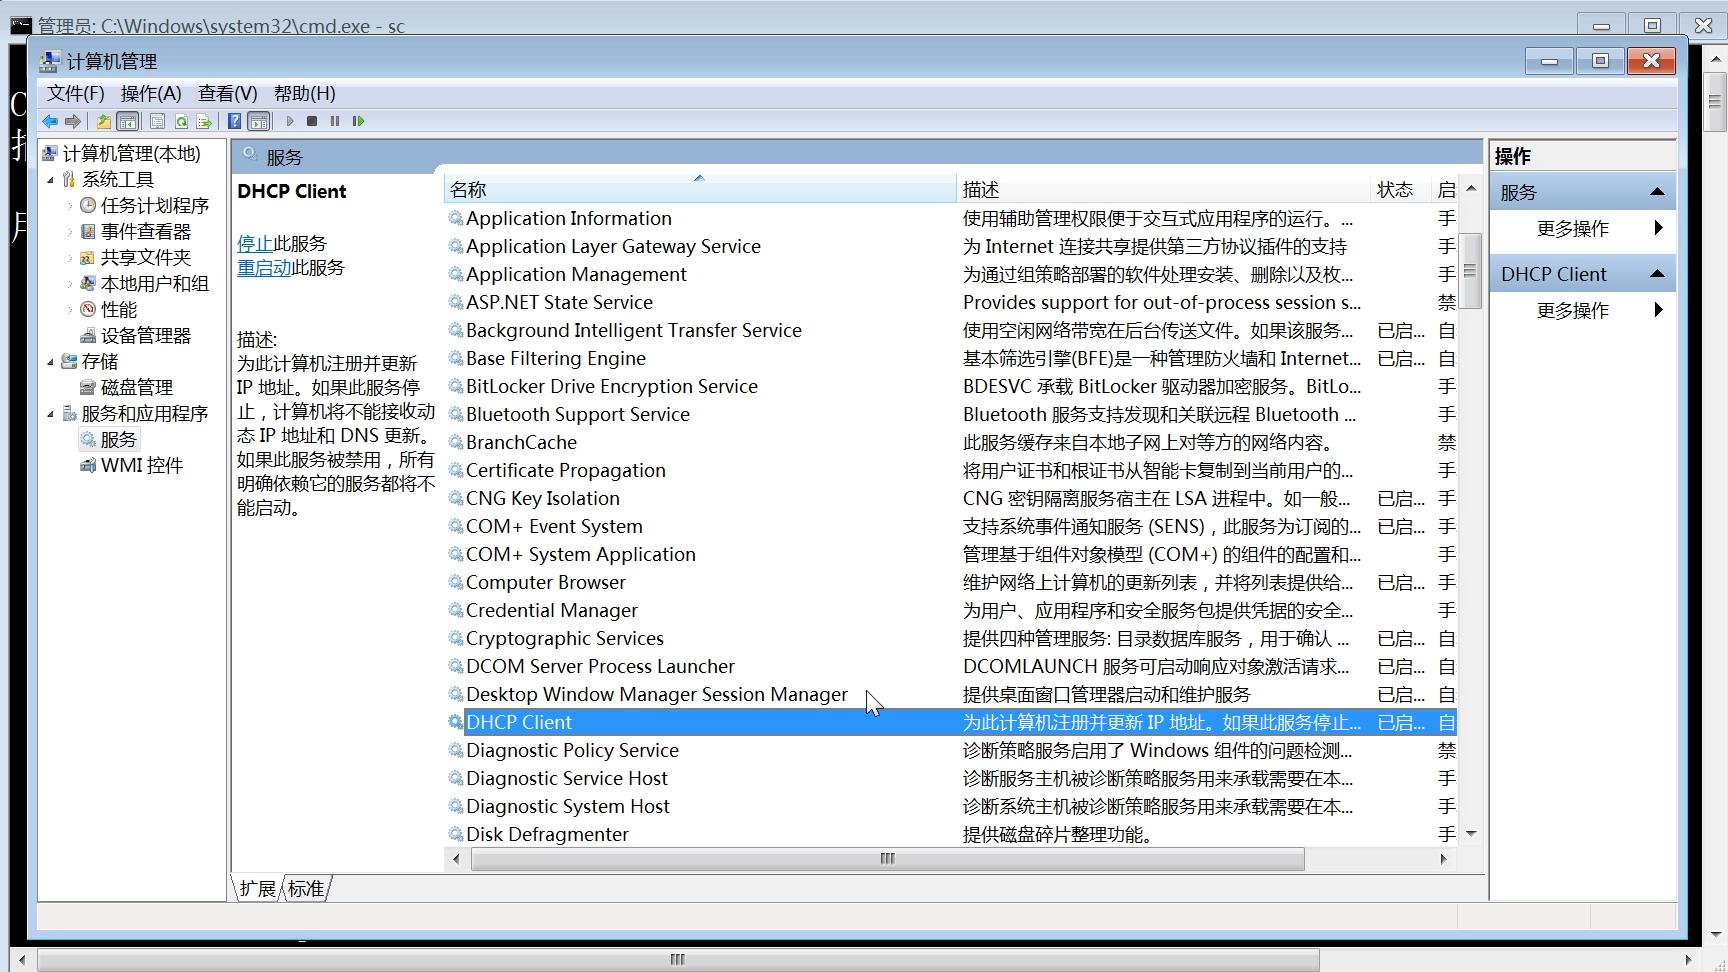The image size is (1728, 972).
Task: Click the Start service play icon
Action: (290, 121)
